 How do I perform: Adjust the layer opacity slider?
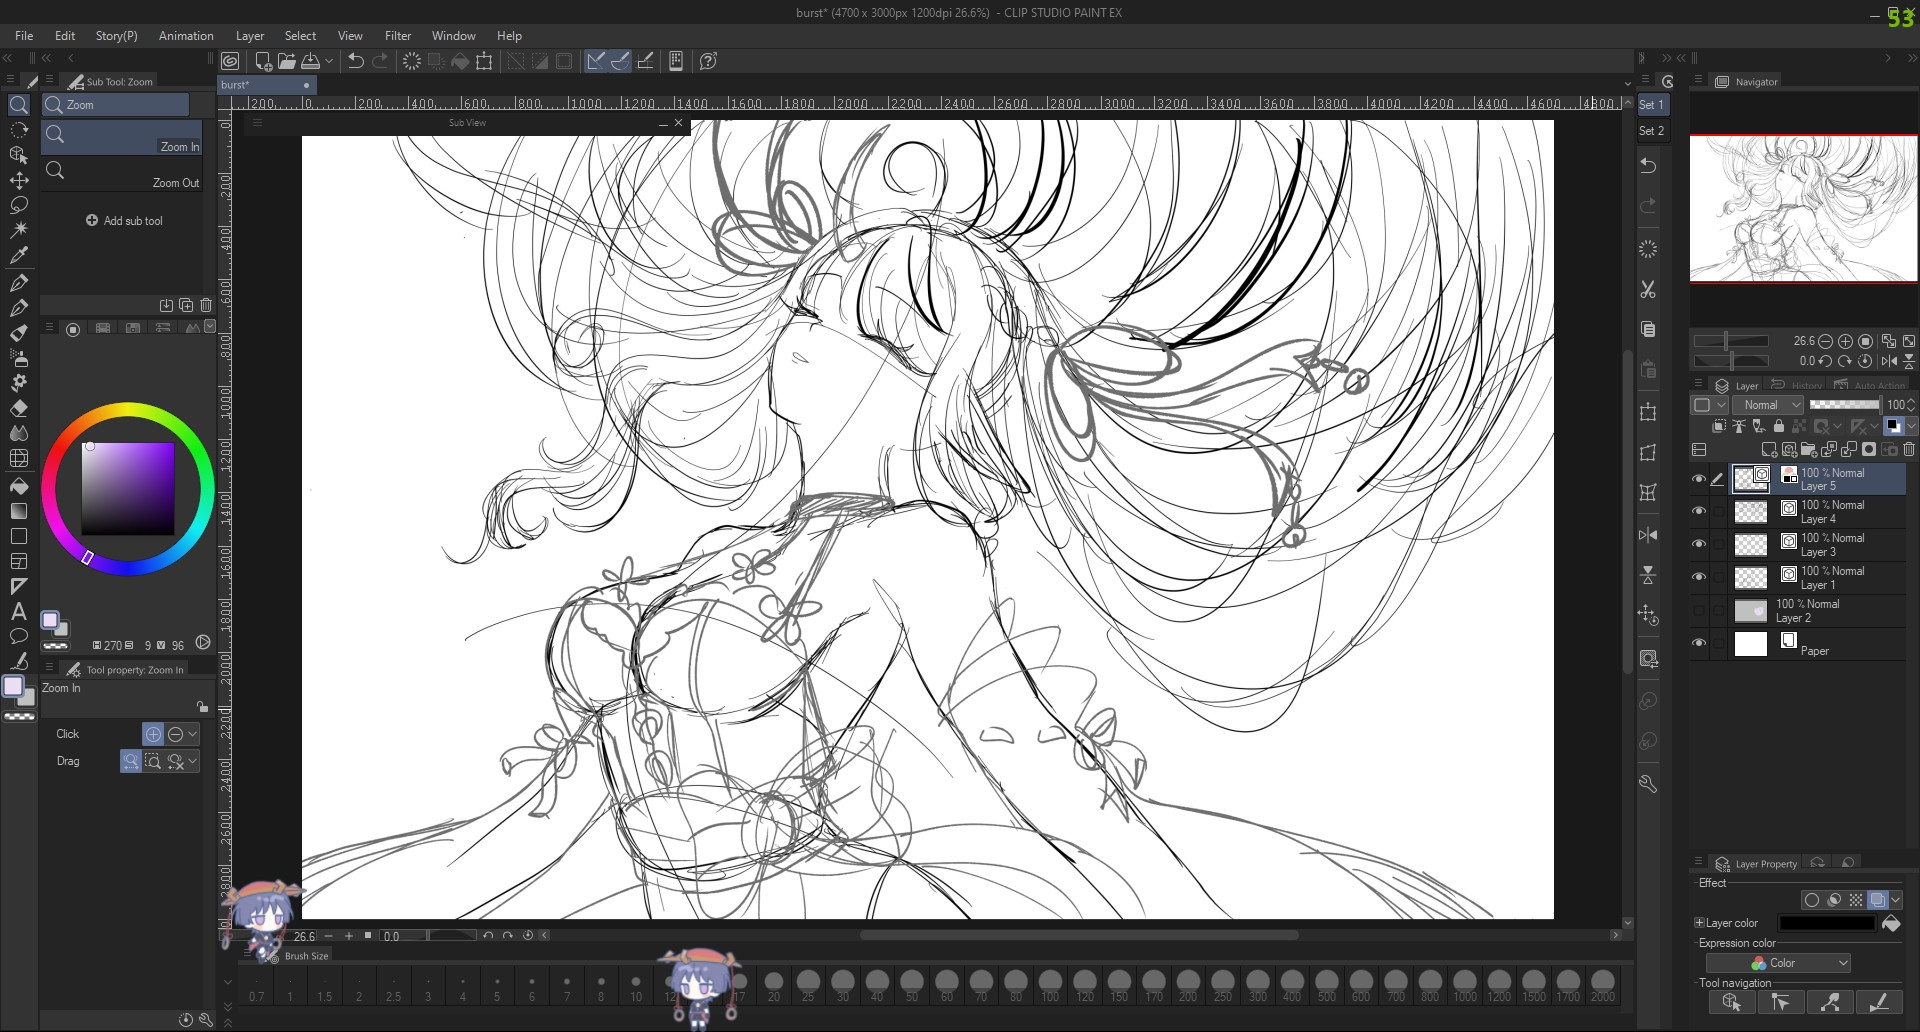click(1844, 405)
